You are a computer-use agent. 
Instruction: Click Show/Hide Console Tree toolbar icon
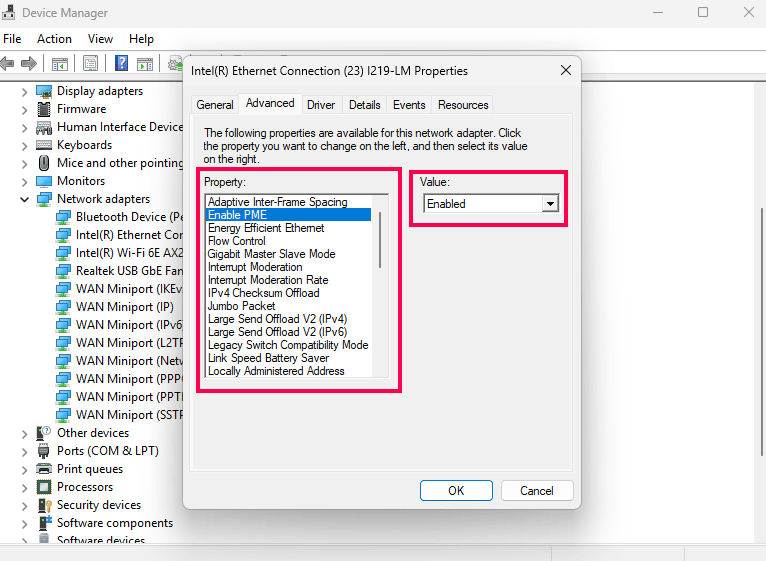pyautogui.click(x=60, y=63)
